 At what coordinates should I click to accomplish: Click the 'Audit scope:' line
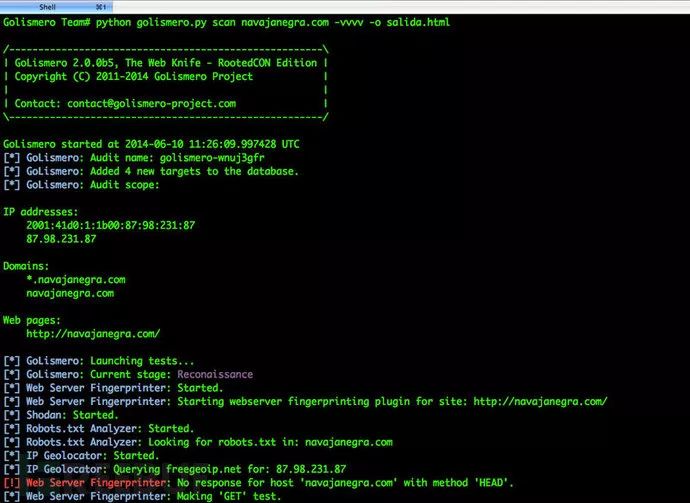(81, 185)
